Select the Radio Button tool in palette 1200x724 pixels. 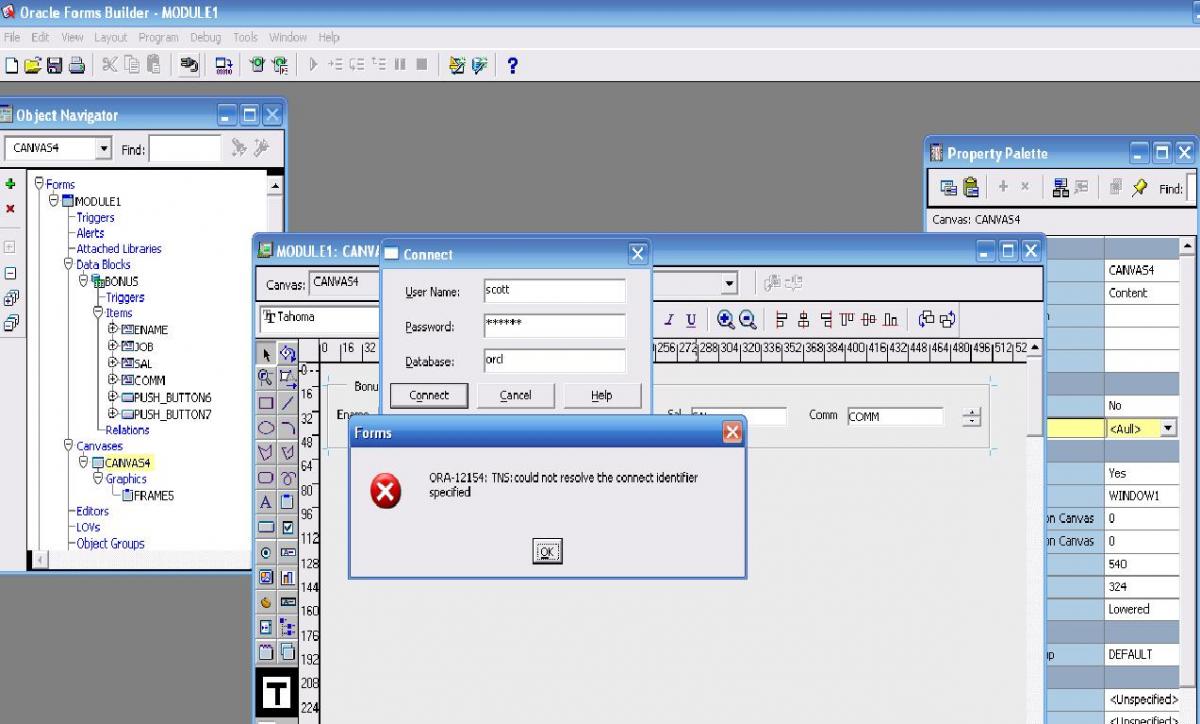(x=266, y=552)
